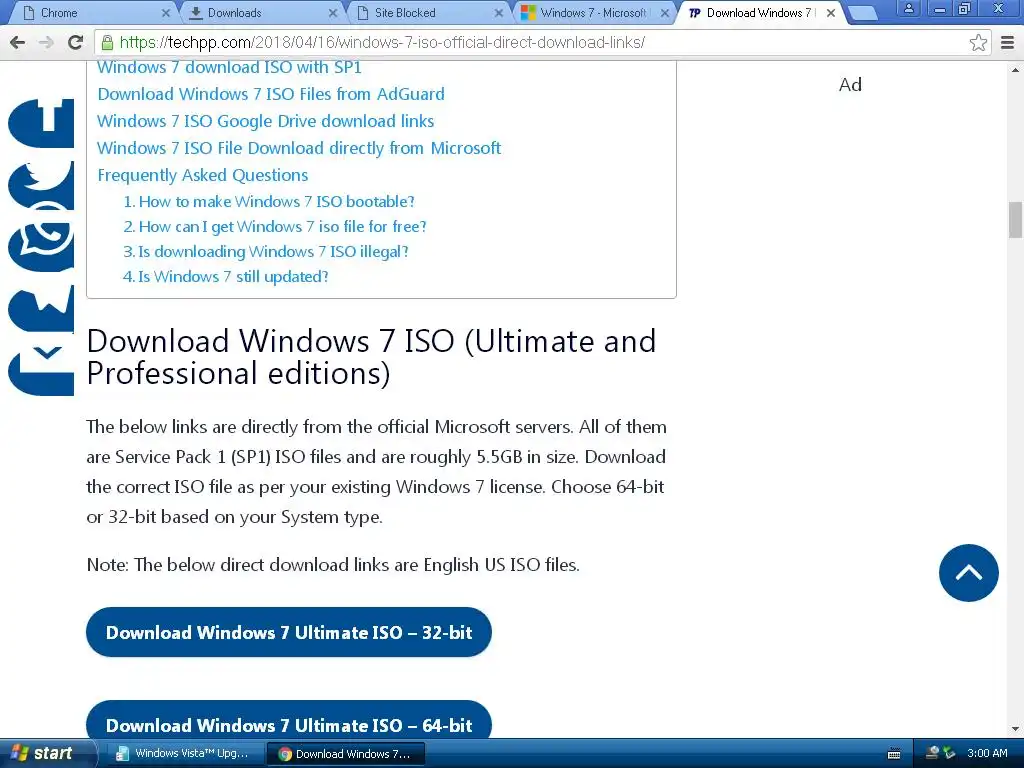The image size is (1024, 768).
Task: Click the vertical scrollbar thumb
Action: click(1015, 220)
